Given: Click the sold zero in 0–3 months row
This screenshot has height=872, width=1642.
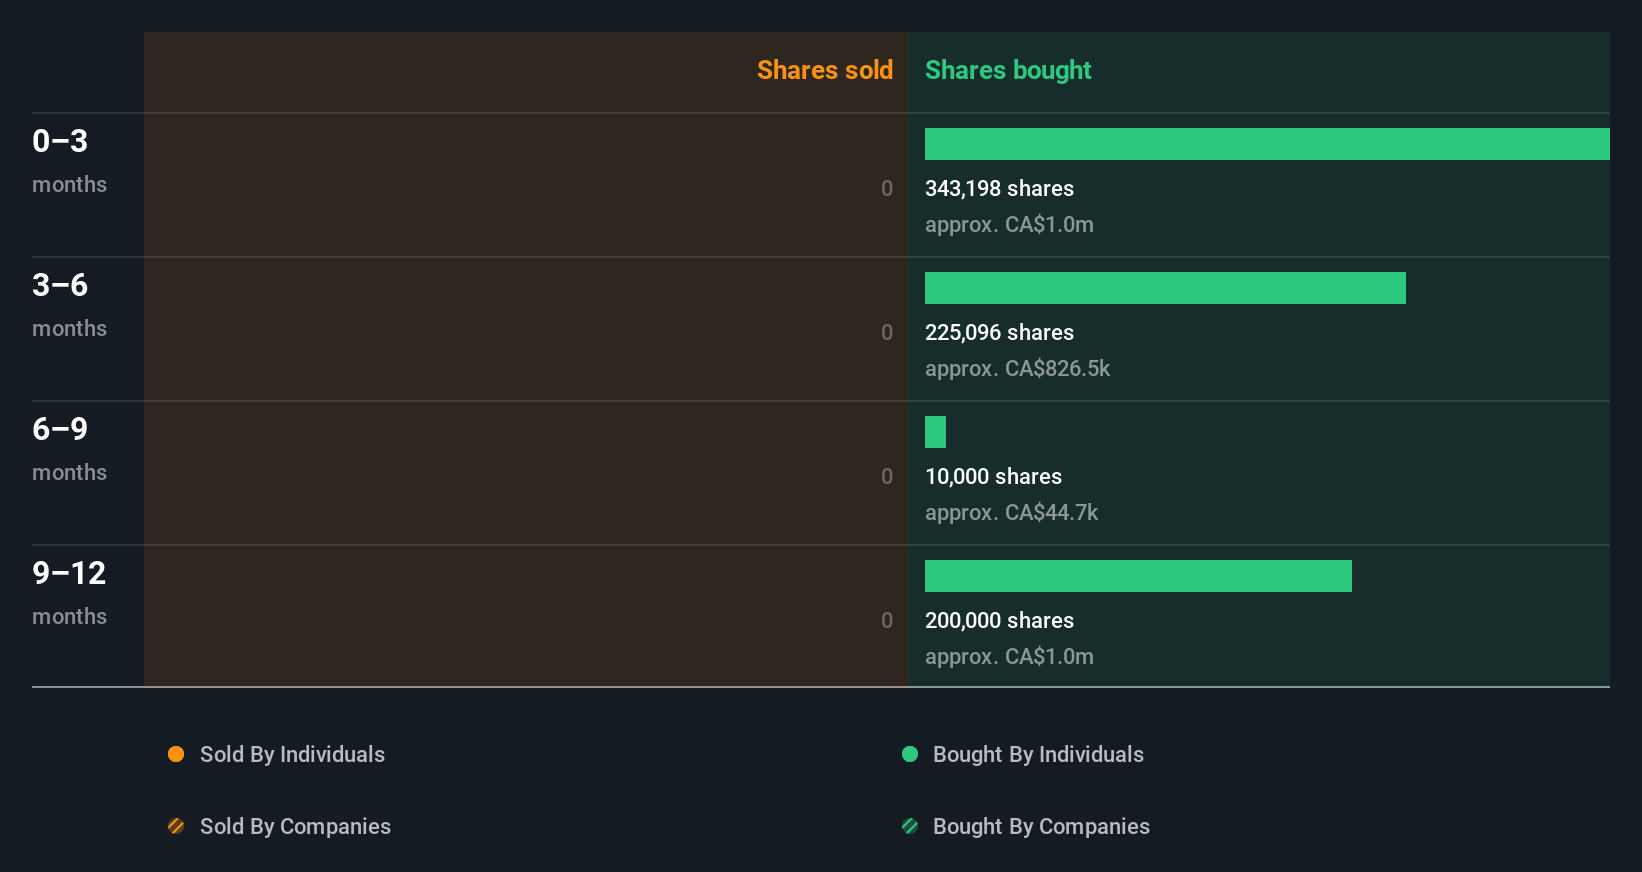Looking at the screenshot, I should point(887,188).
